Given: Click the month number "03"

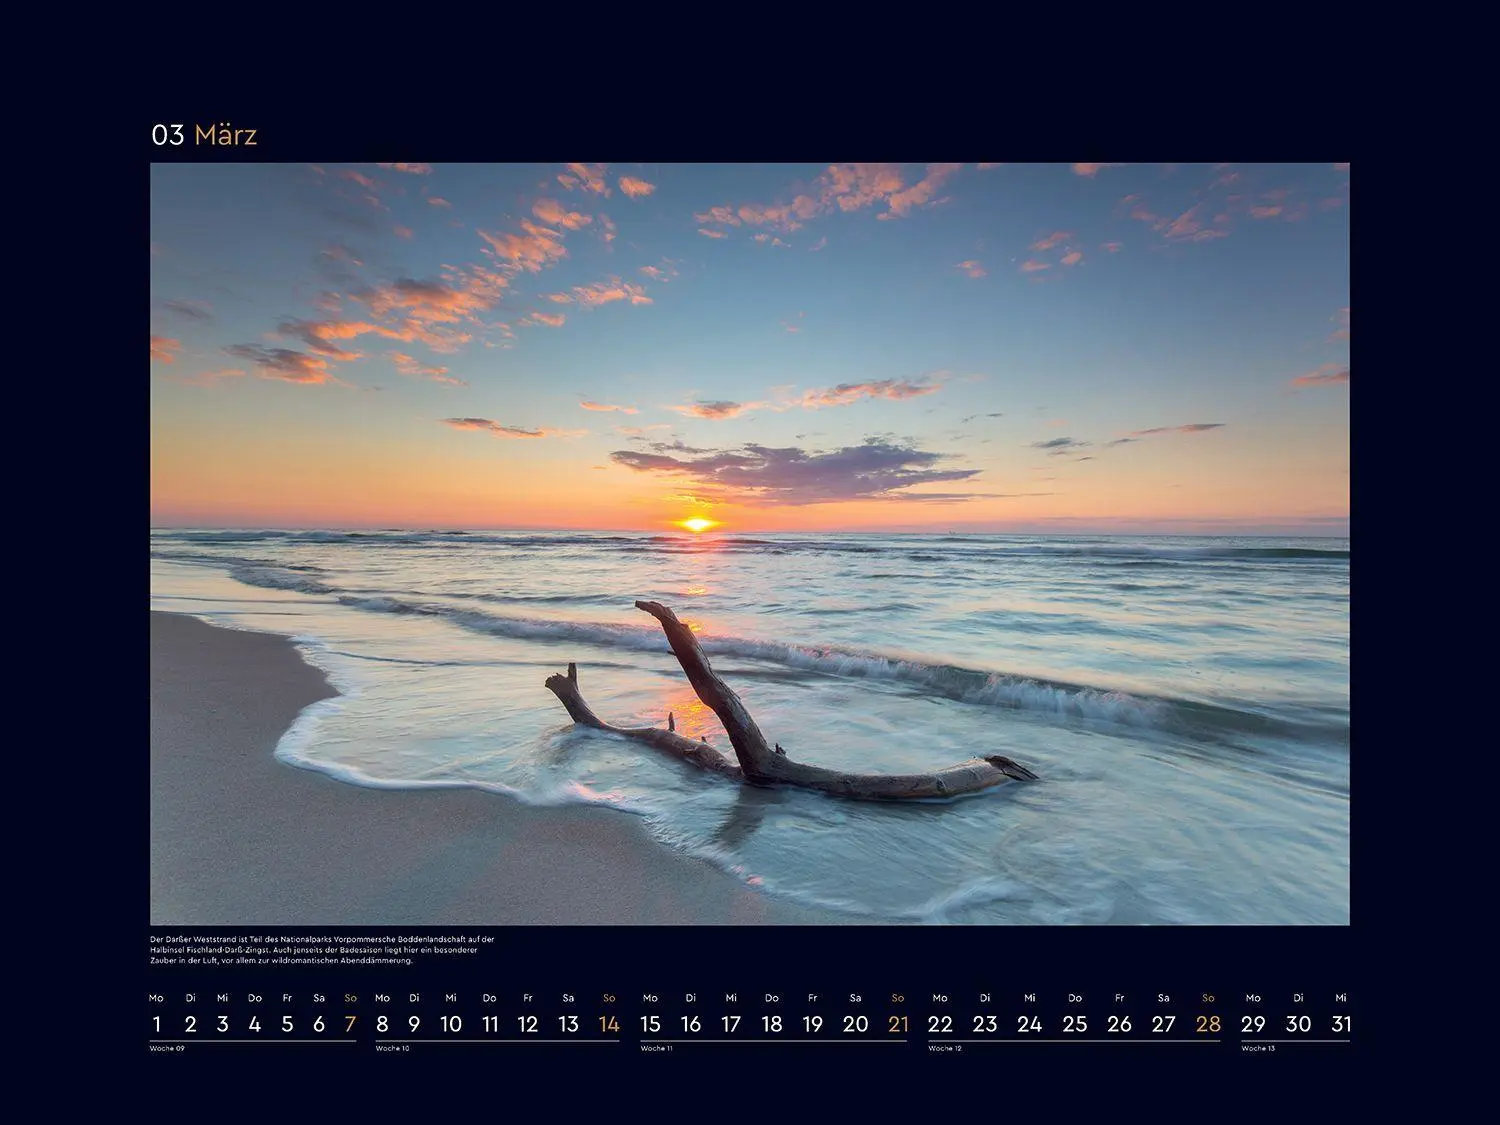Looking at the screenshot, I should pyautogui.click(x=168, y=135).
